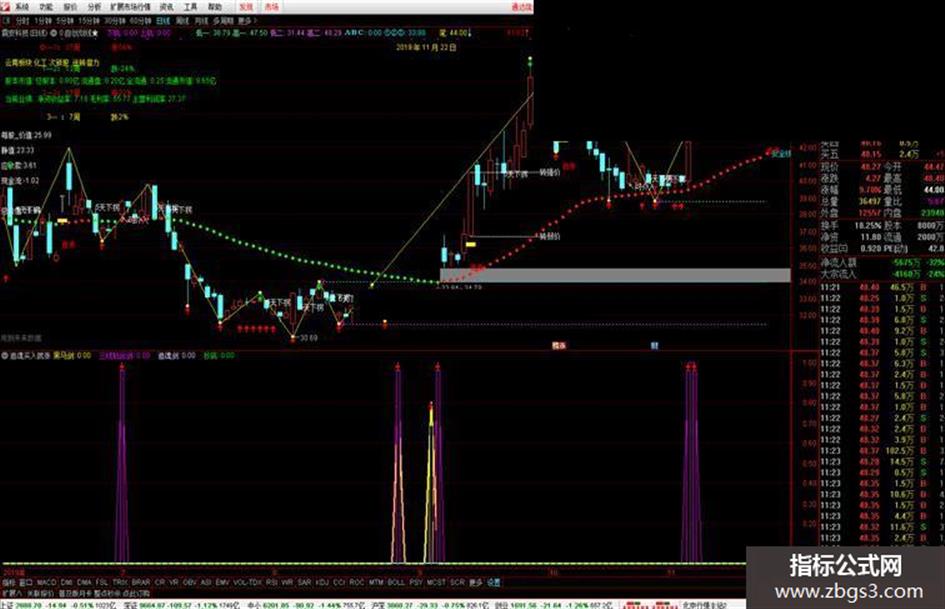The image size is (945, 609).
Task: Click the date label 2019年11月22日
Action: (426, 47)
